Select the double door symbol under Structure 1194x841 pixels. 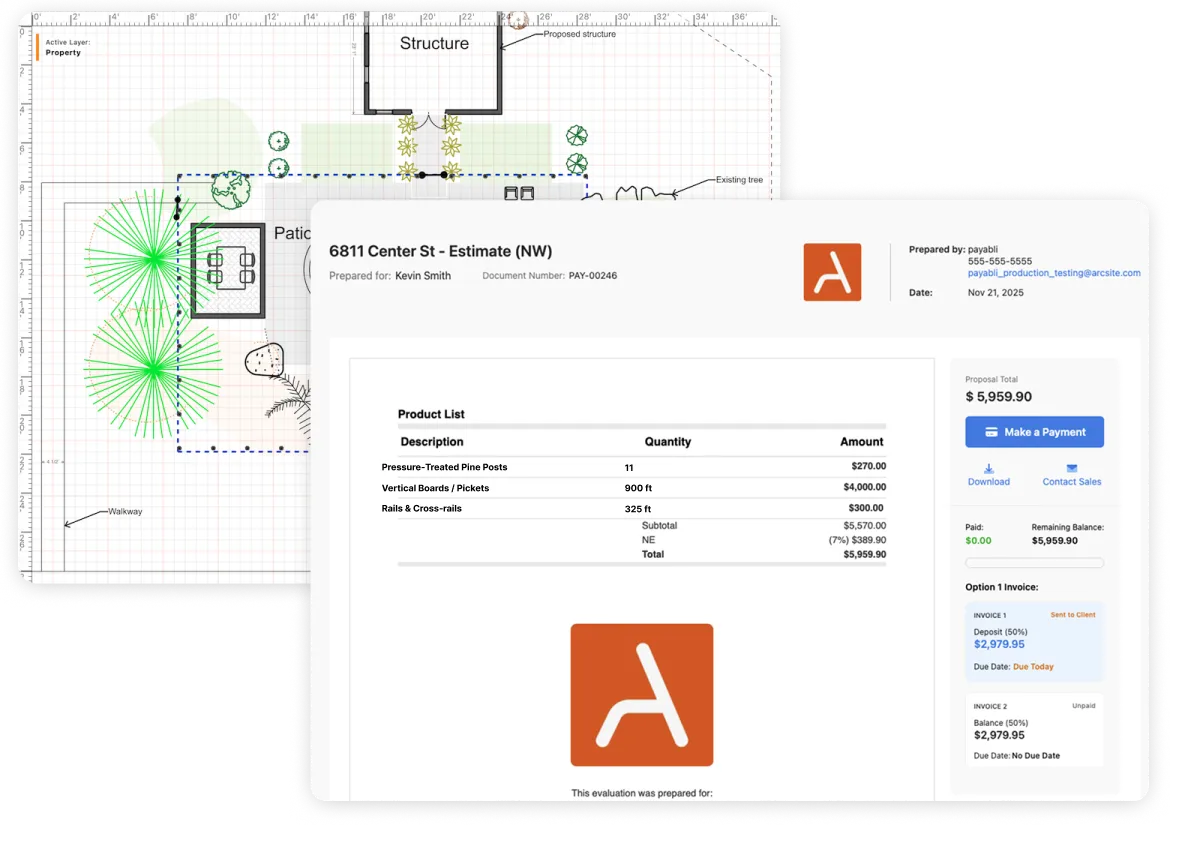(429, 121)
